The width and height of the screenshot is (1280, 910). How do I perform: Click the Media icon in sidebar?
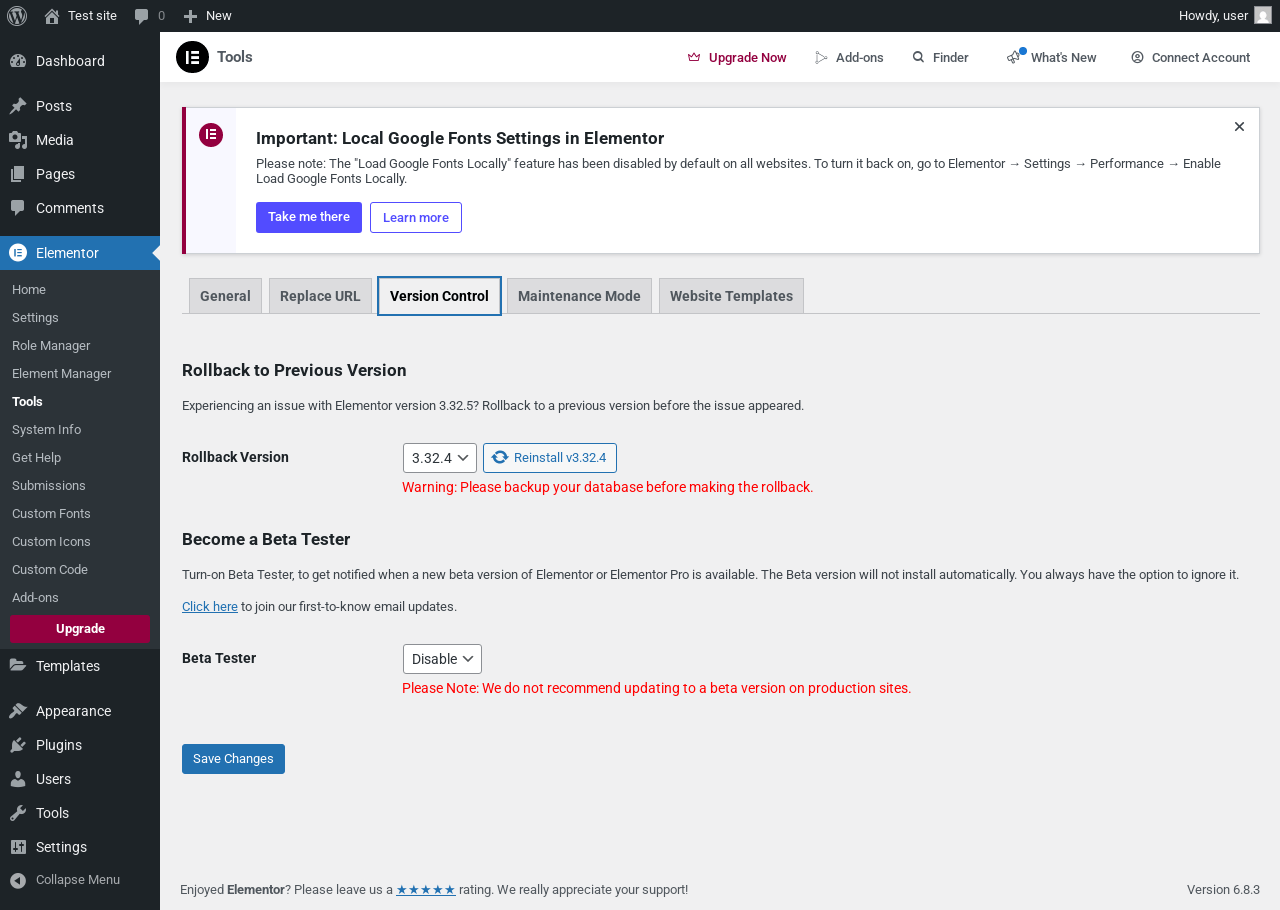tap(18, 140)
